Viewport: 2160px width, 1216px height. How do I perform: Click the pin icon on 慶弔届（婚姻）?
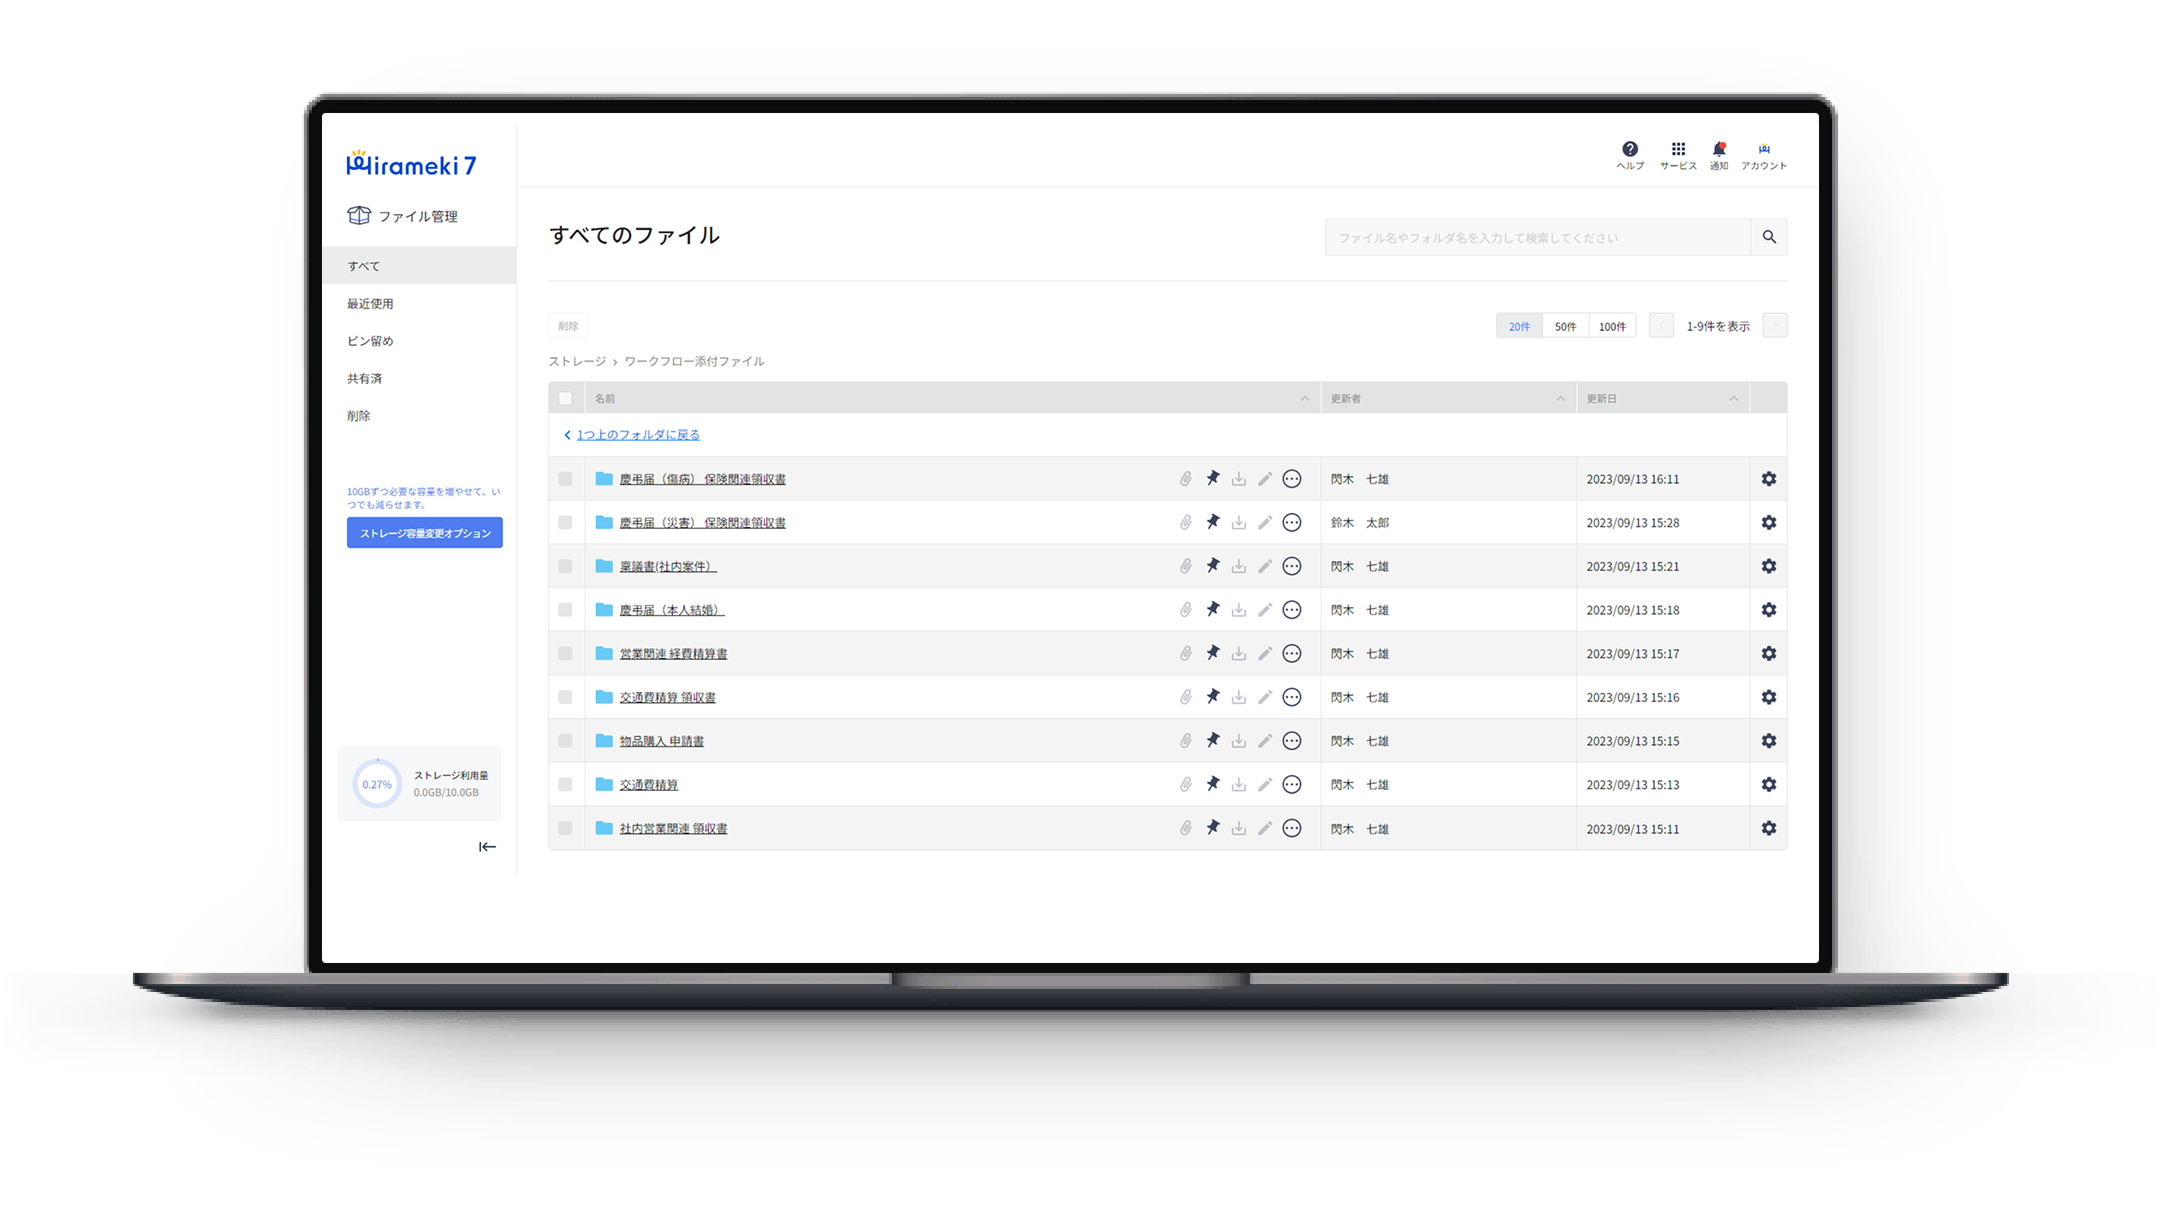(x=1212, y=609)
